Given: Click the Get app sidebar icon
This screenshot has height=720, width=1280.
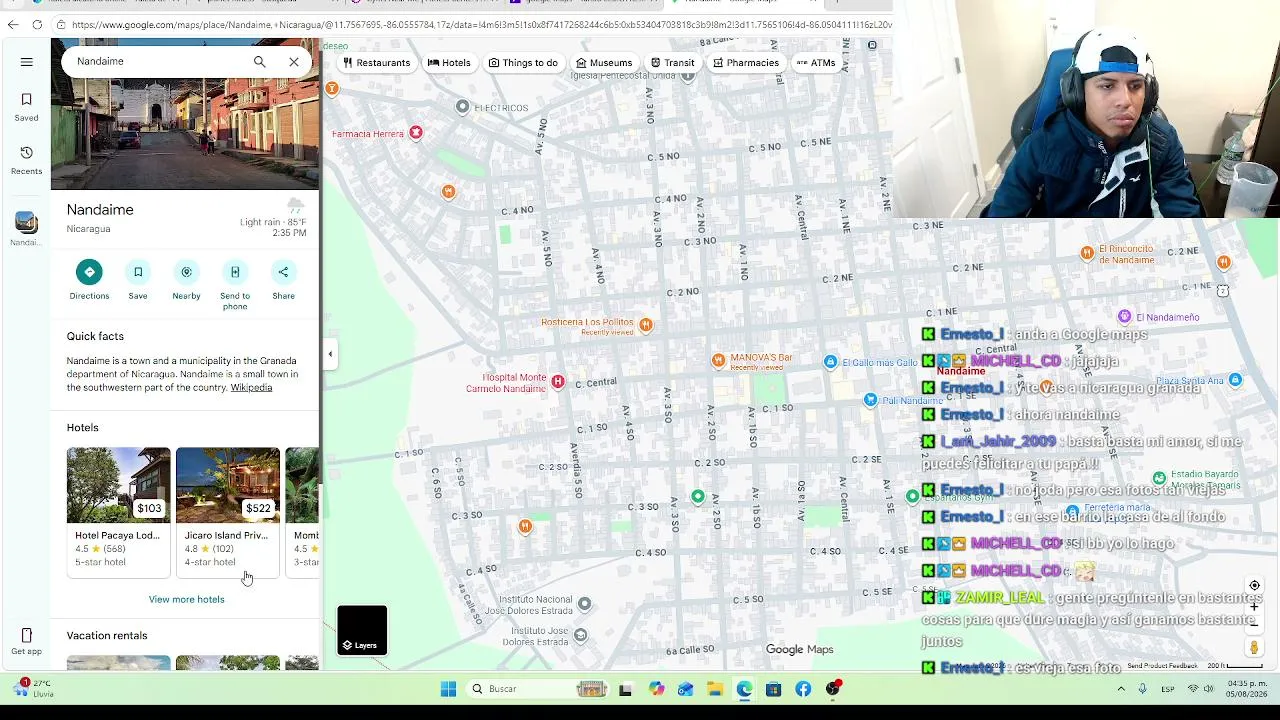Looking at the screenshot, I should point(27,641).
